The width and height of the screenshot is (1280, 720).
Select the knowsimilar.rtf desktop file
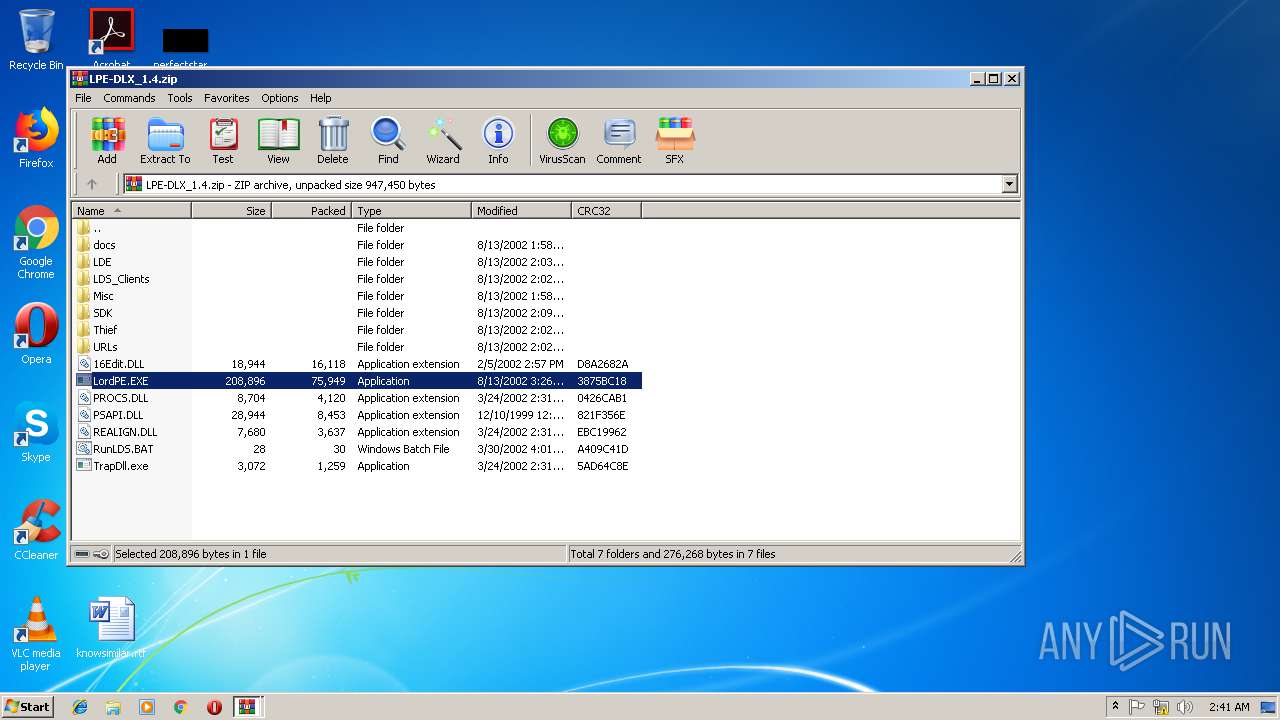tap(111, 628)
